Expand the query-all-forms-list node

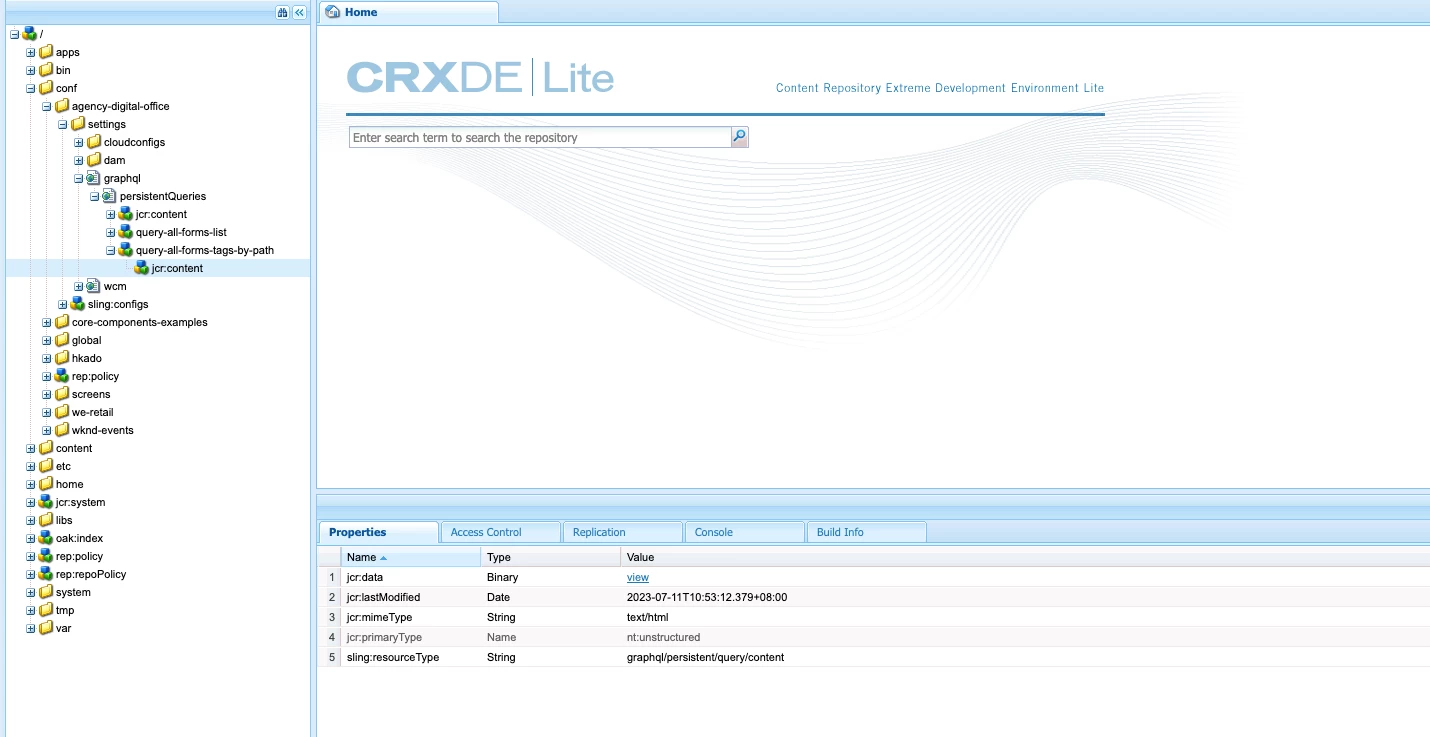pos(111,233)
